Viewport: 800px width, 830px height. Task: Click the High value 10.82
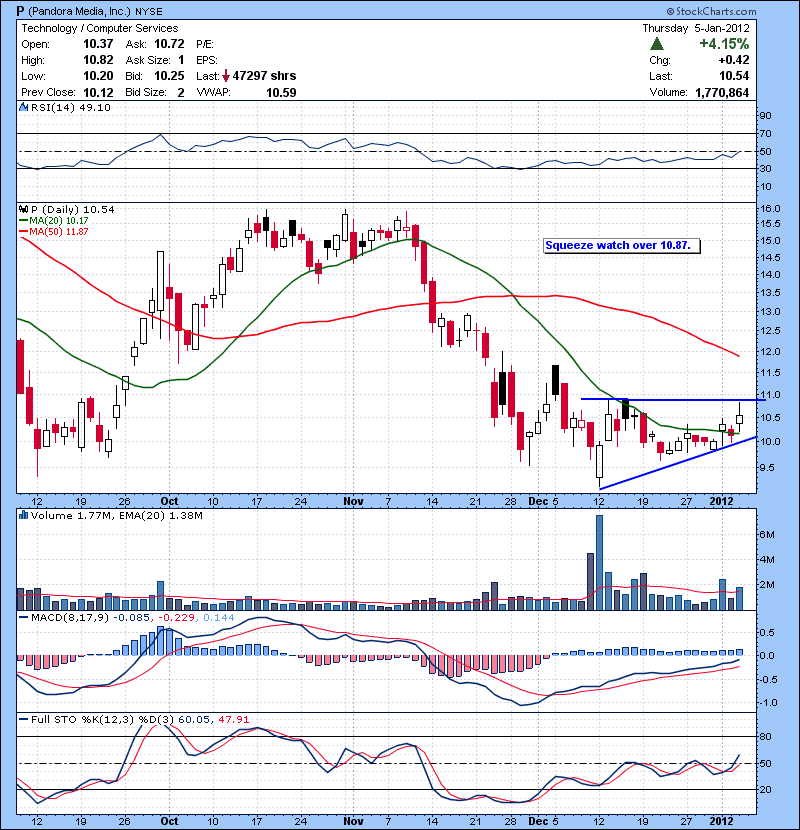tap(98, 60)
